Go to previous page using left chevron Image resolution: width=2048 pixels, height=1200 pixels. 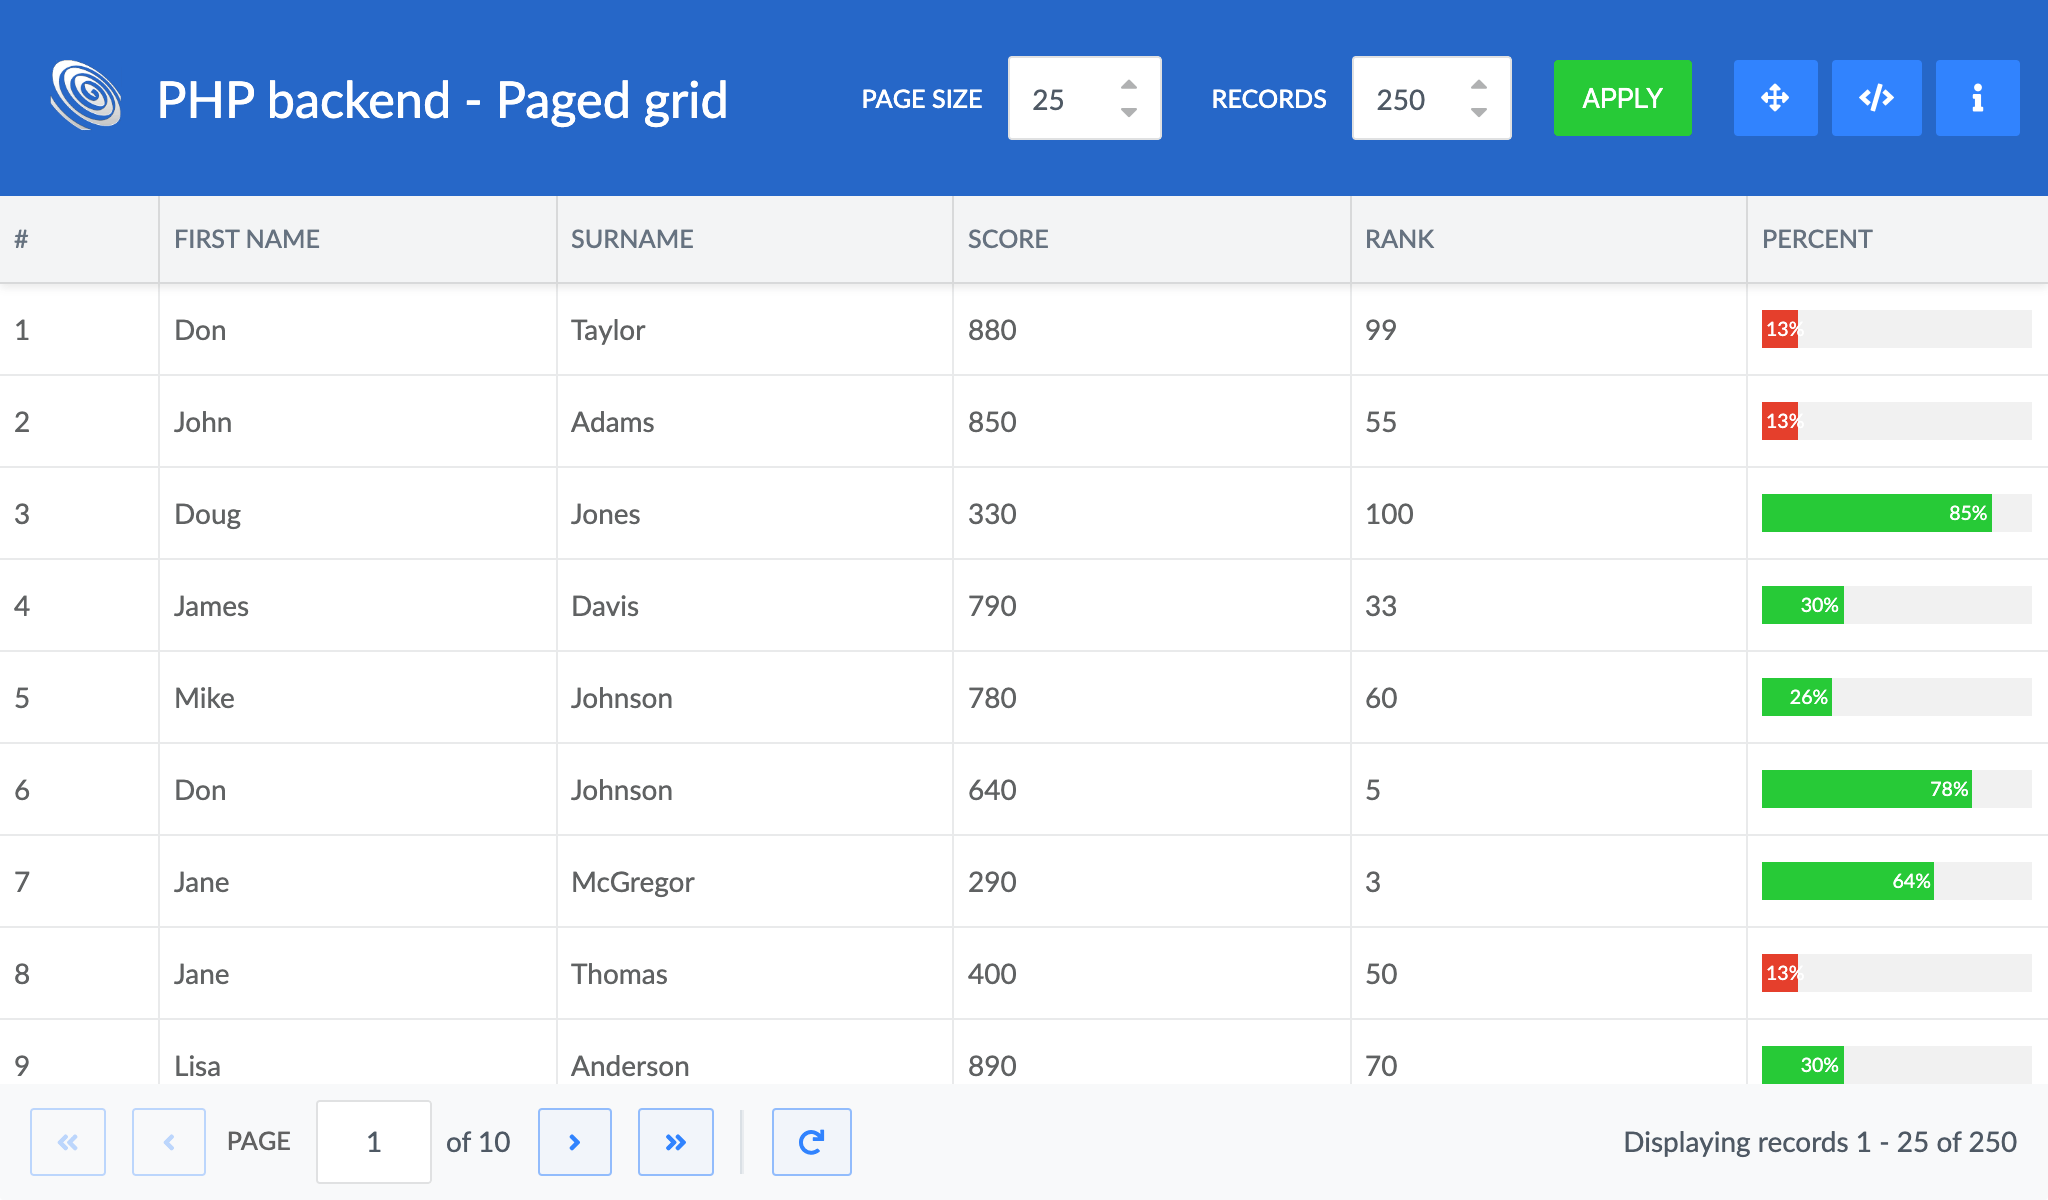click(x=169, y=1141)
